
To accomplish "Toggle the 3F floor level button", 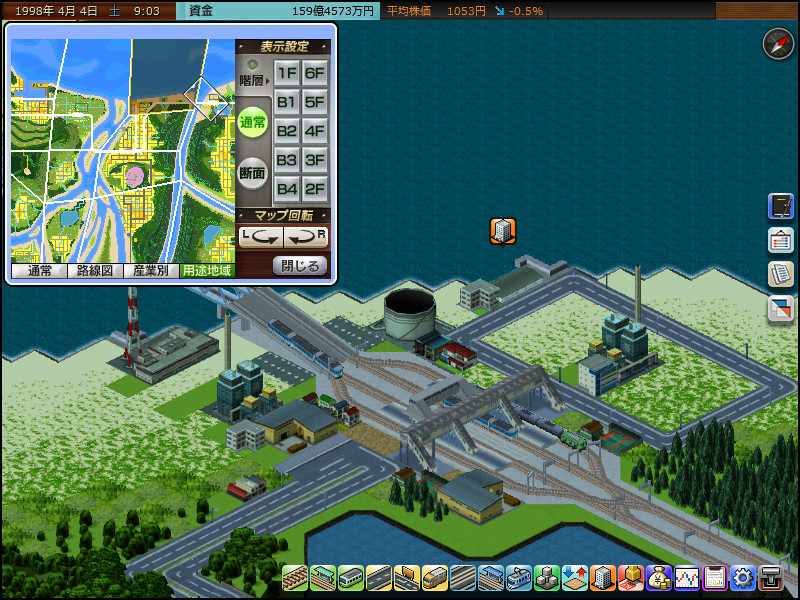I will tap(315, 160).
